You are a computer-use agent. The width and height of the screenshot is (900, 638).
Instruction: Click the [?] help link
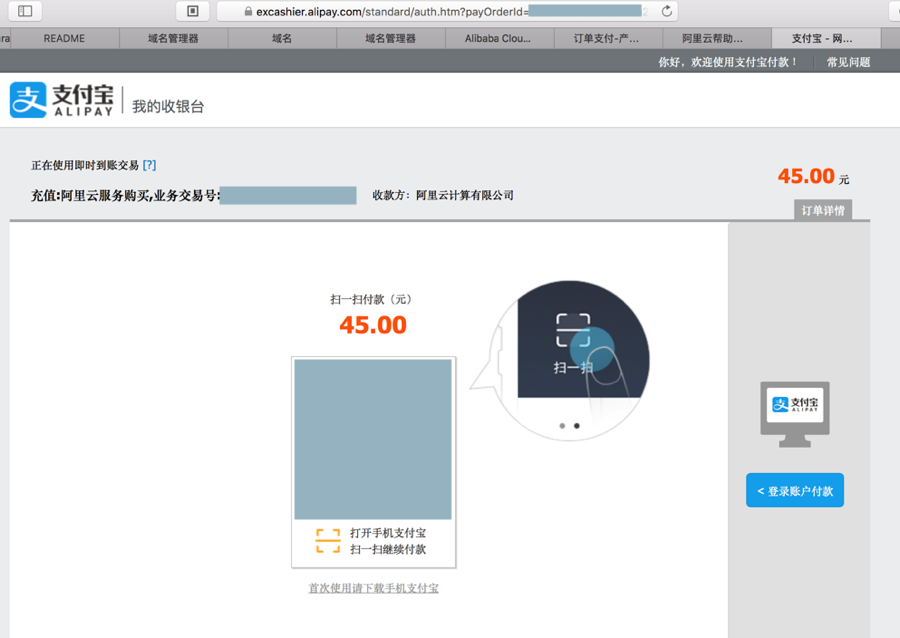point(149,165)
